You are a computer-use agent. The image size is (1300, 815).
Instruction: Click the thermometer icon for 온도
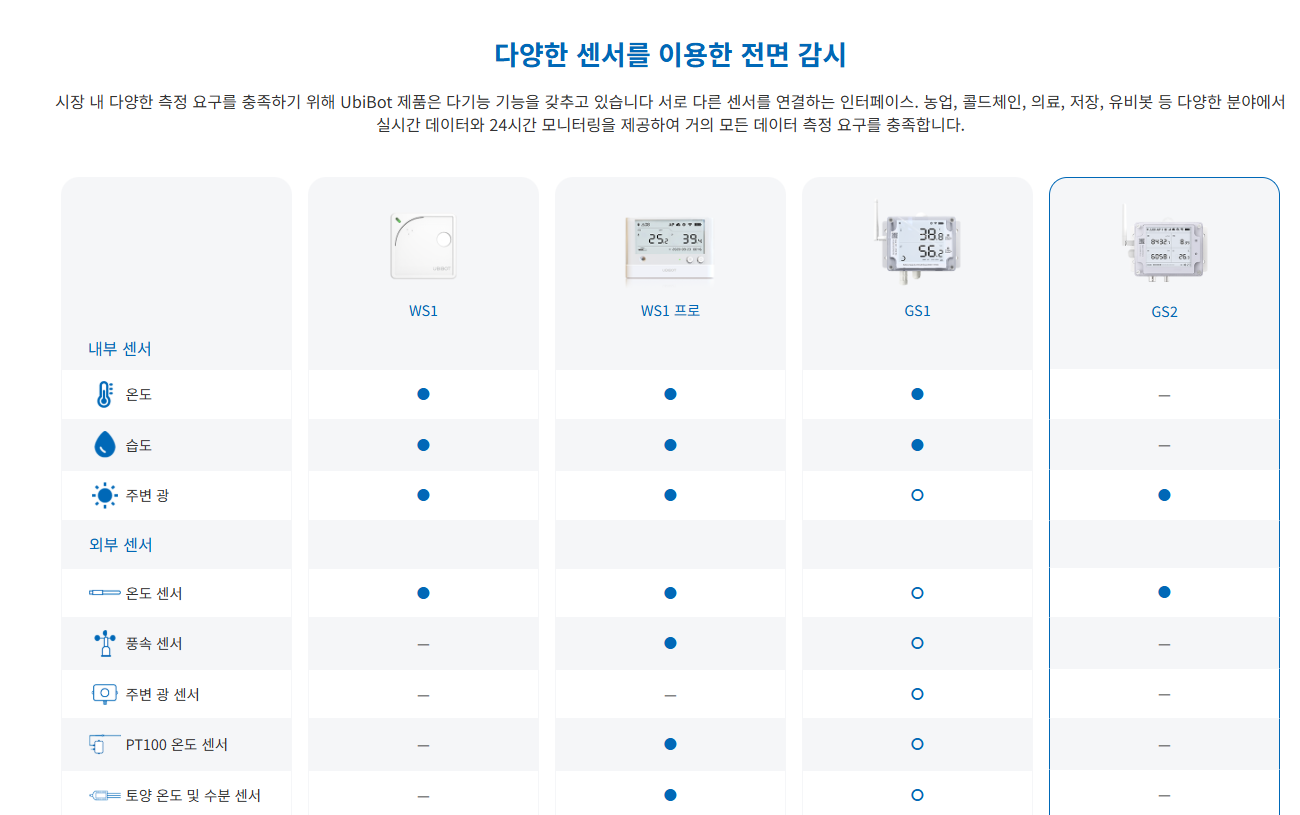[105, 395]
